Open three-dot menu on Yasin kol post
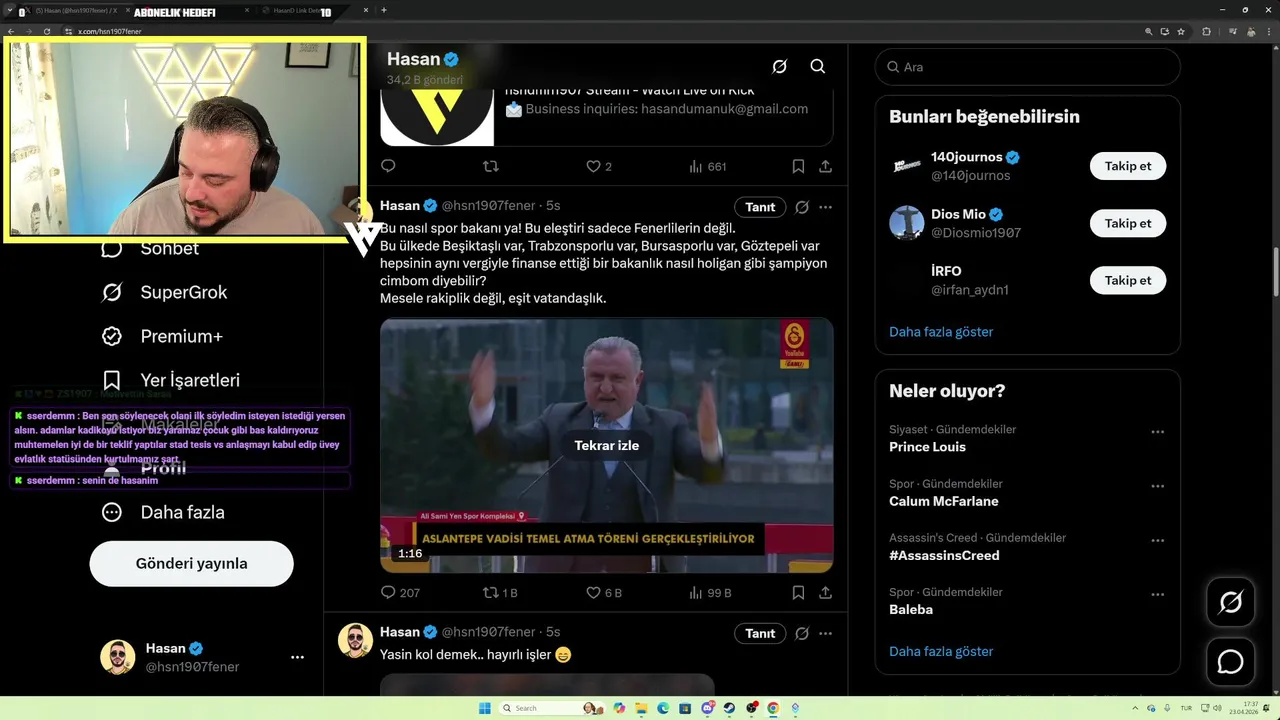Image resolution: width=1280 pixels, height=720 pixels. [825, 633]
